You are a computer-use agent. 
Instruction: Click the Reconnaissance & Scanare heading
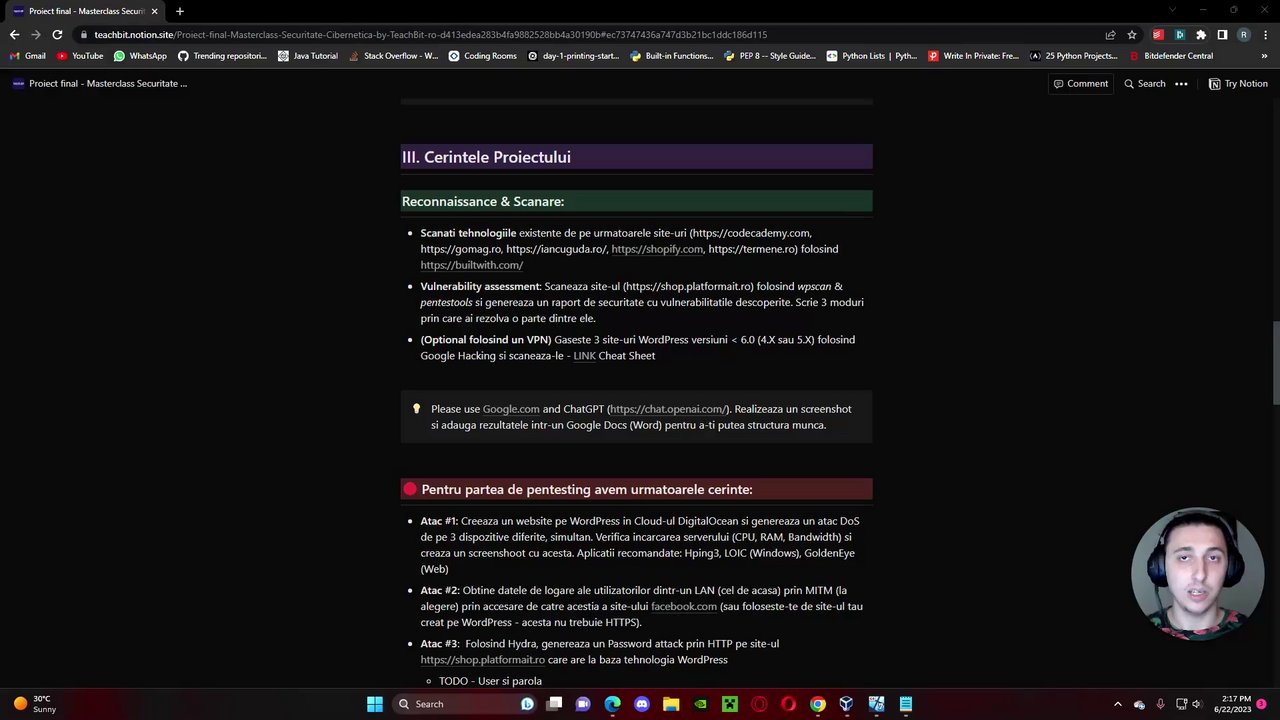[x=483, y=201]
